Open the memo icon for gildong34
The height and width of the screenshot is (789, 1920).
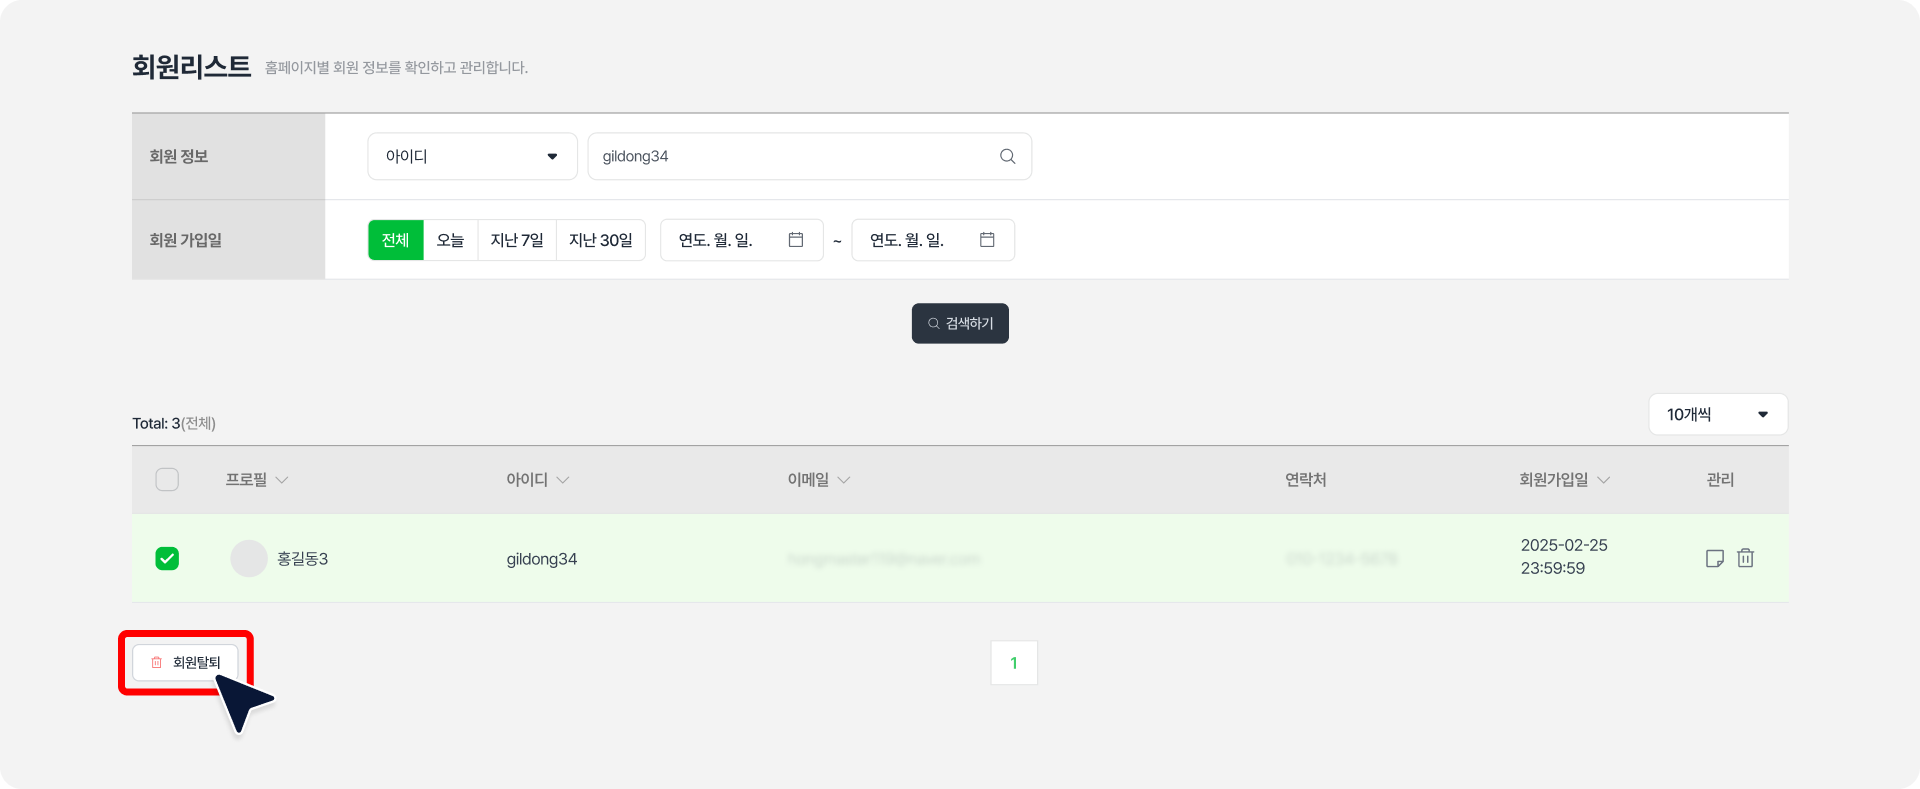pos(1714,558)
